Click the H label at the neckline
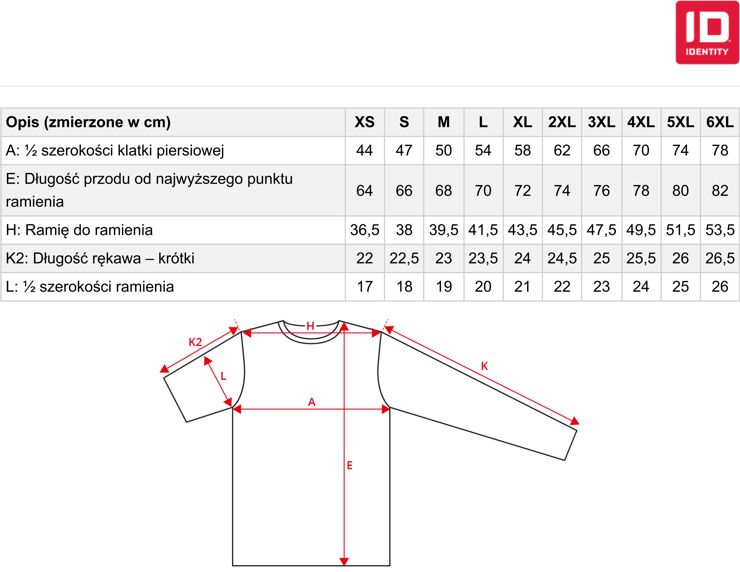740x572 pixels. [x=310, y=326]
